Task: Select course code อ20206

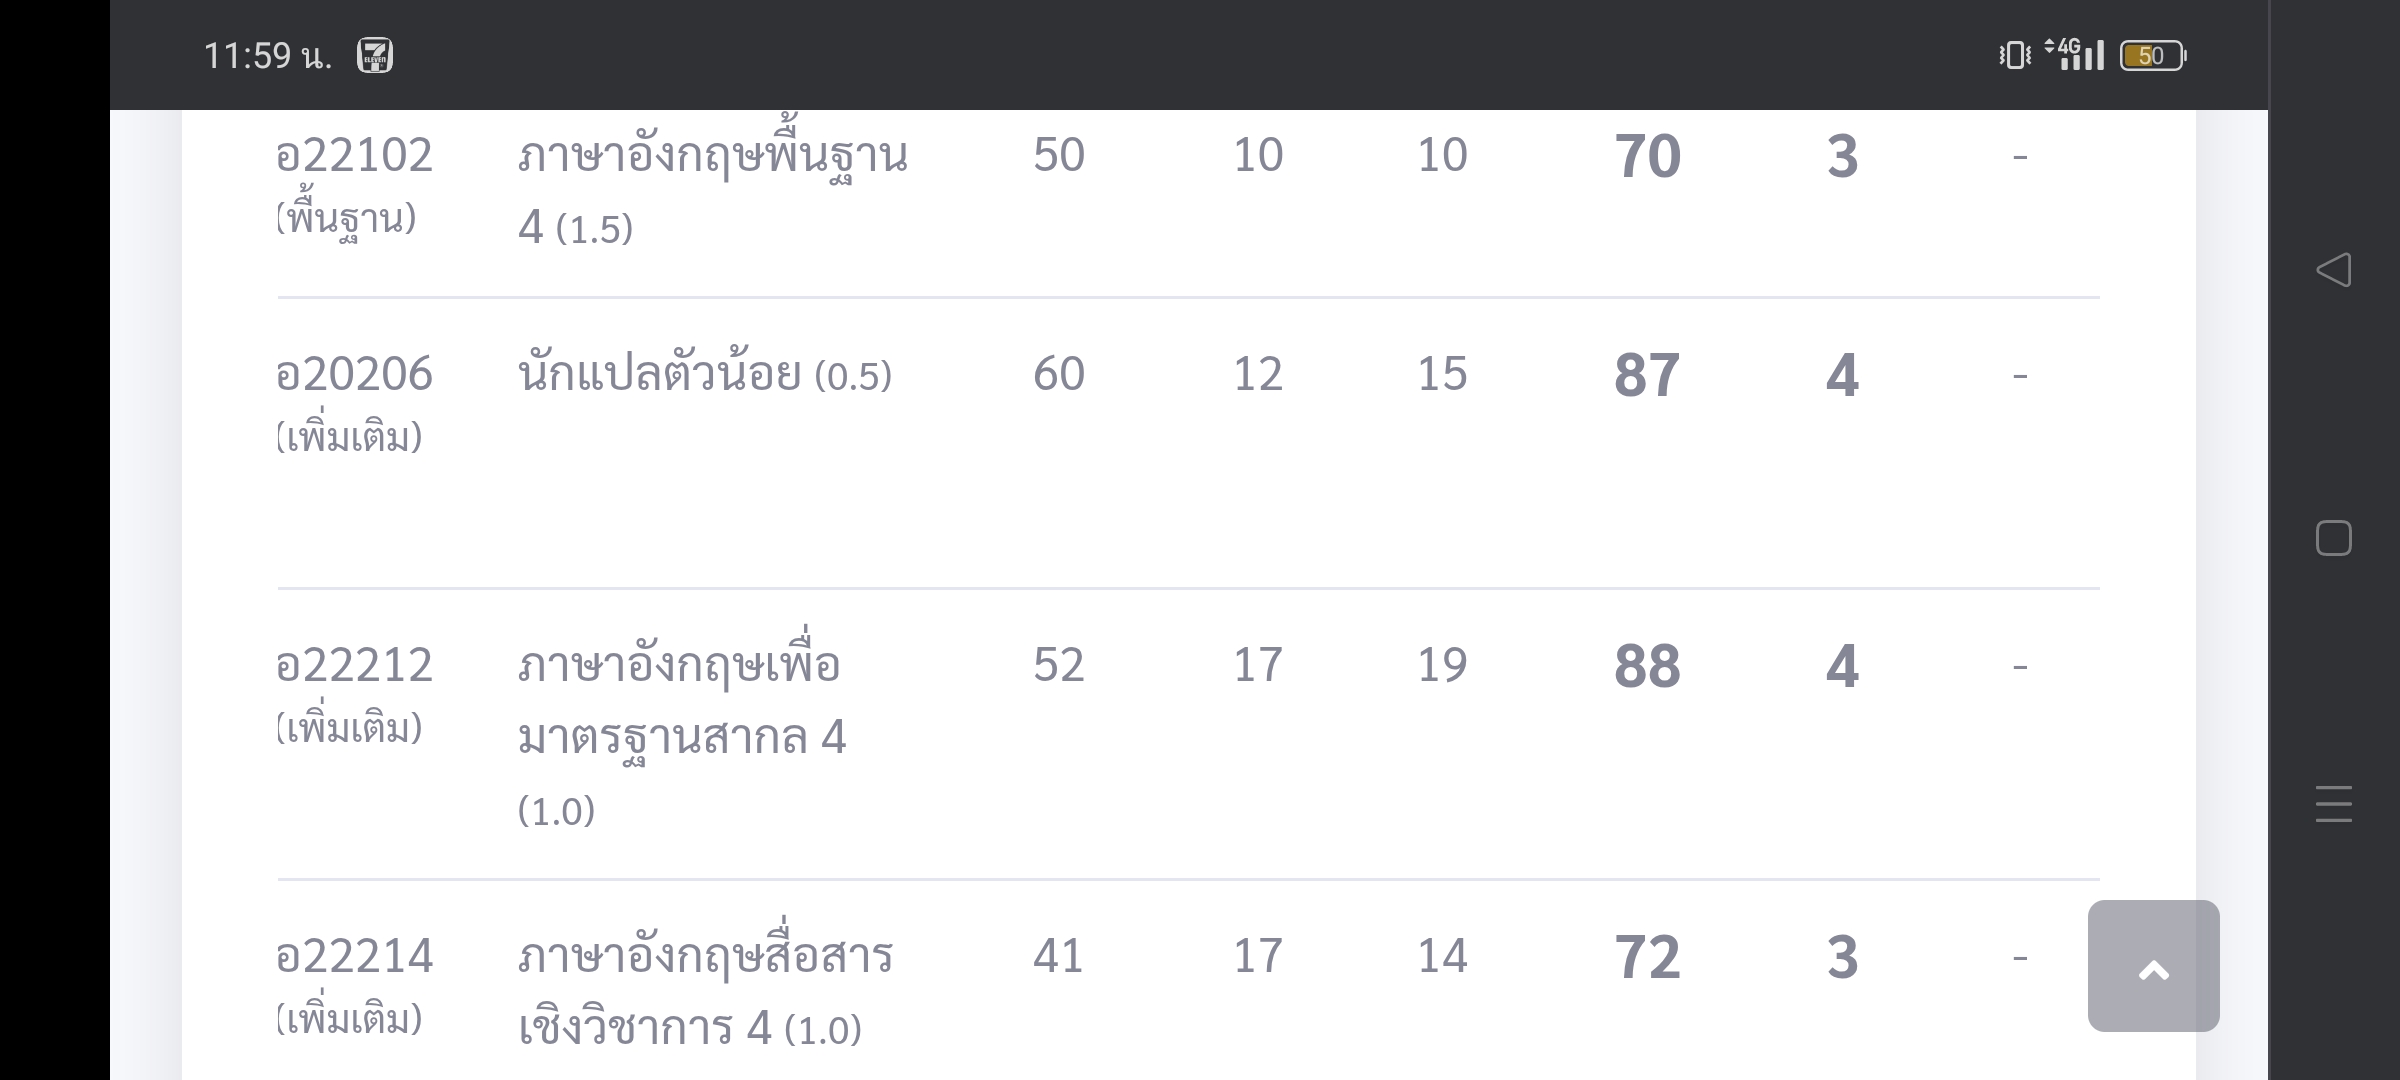Action: pos(354,373)
